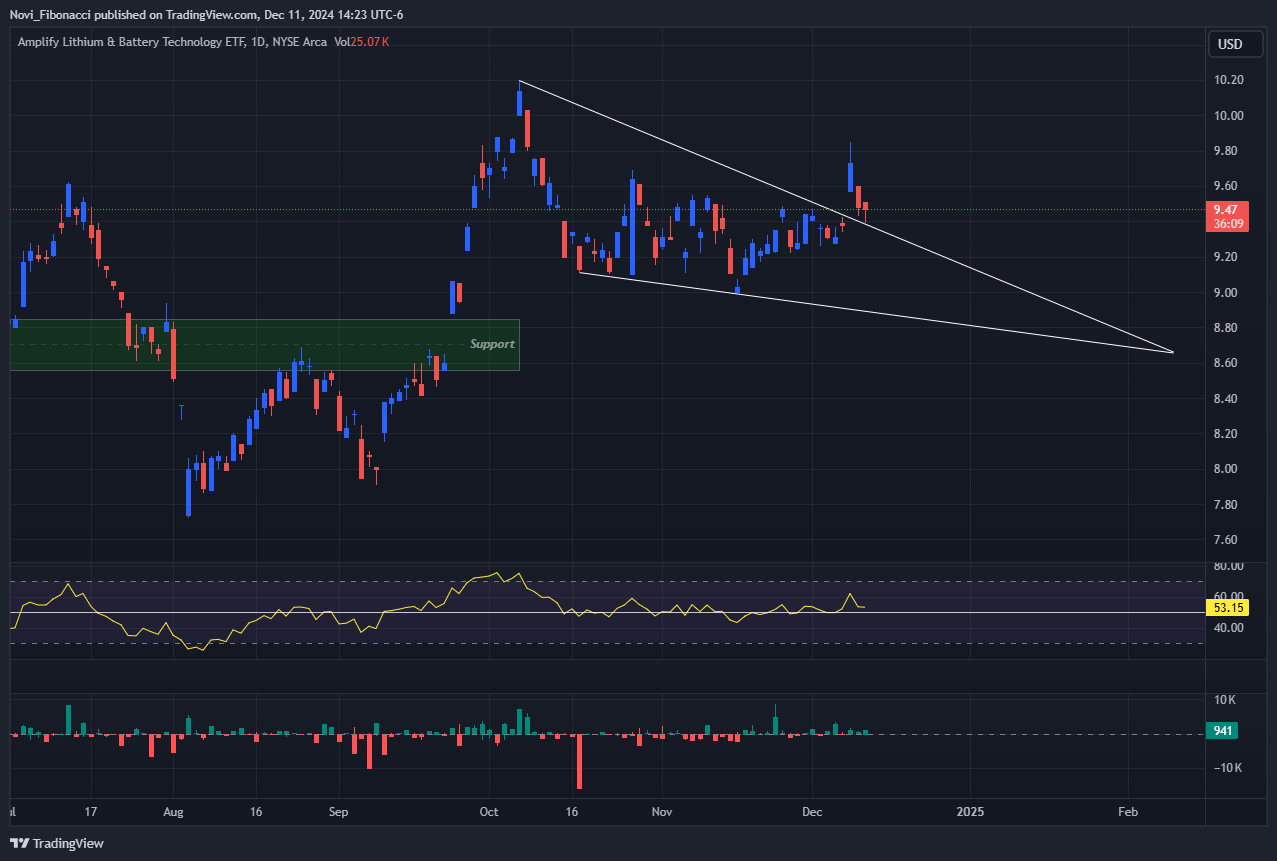The width and height of the screenshot is (1277, 861).
Task: Click the Aug date on time axis
Action: tap(173, 811)
